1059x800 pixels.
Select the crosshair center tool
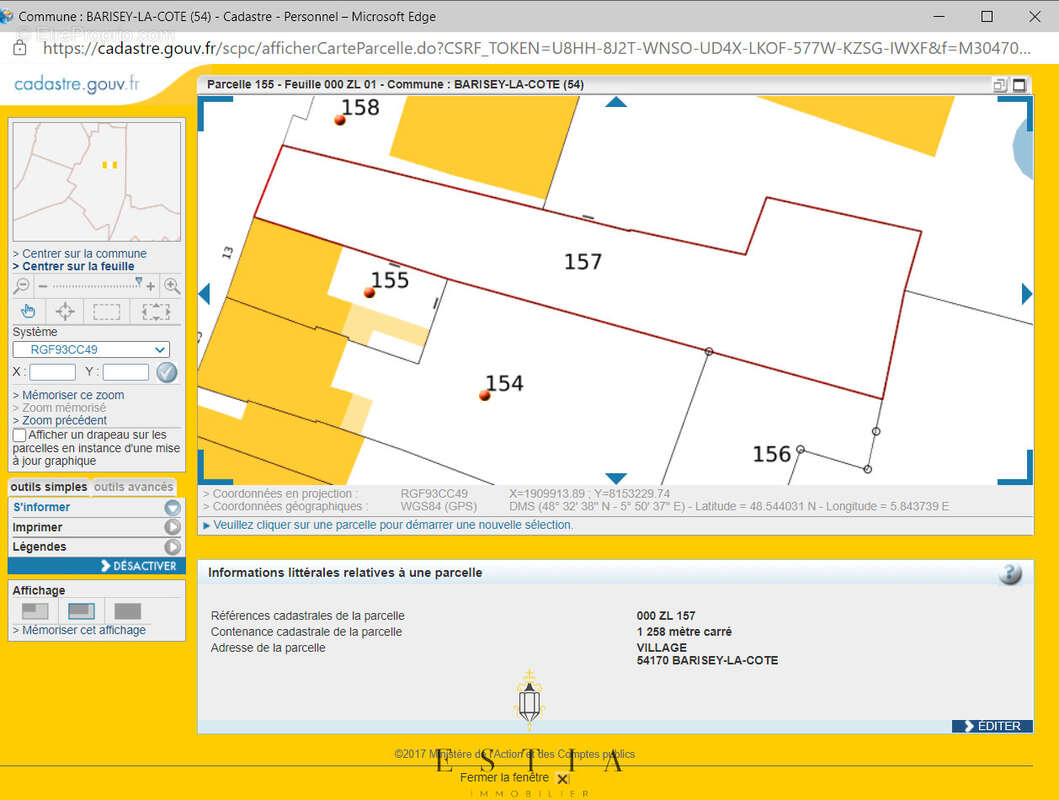point(65,311)
